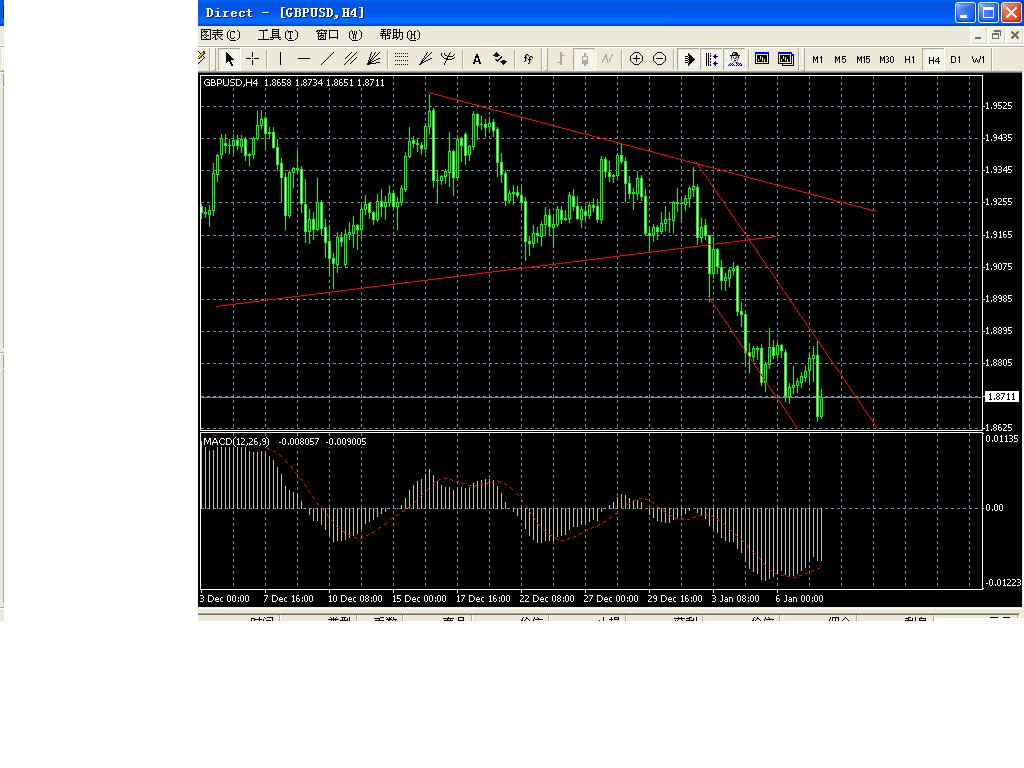1024x768 pixels.
Task: Insert text label with A tool
Action: pyautogui.click(x=477, y=59)
